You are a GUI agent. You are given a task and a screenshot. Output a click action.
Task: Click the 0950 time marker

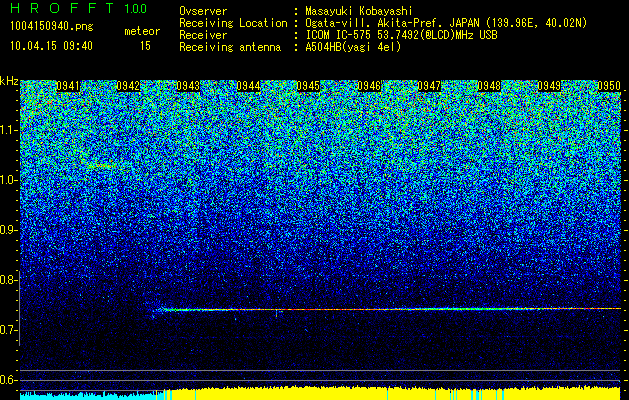click(609, 86)
